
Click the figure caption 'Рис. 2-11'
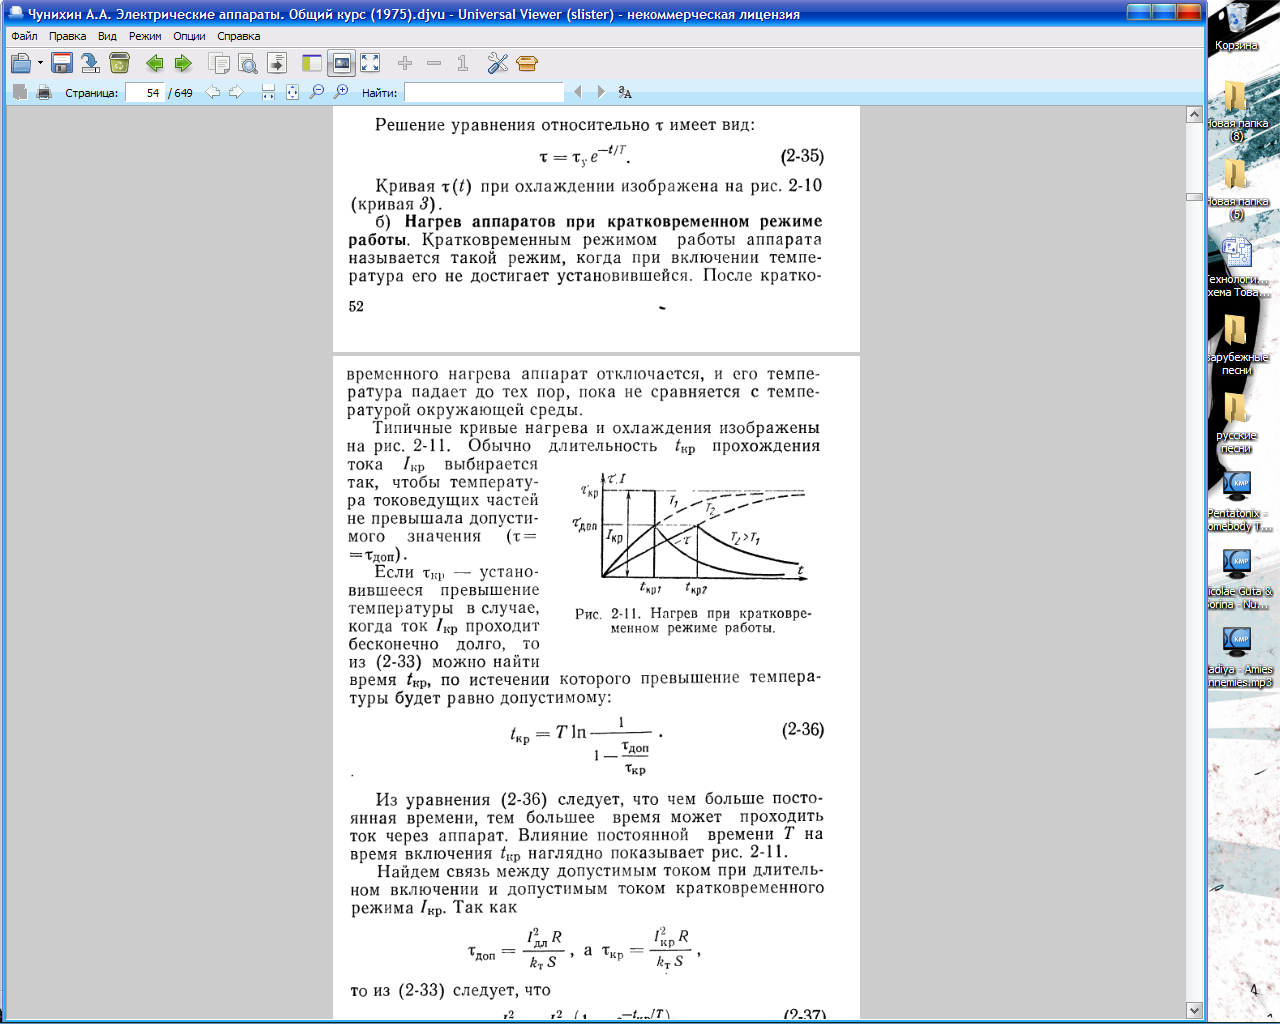[606, 613]
